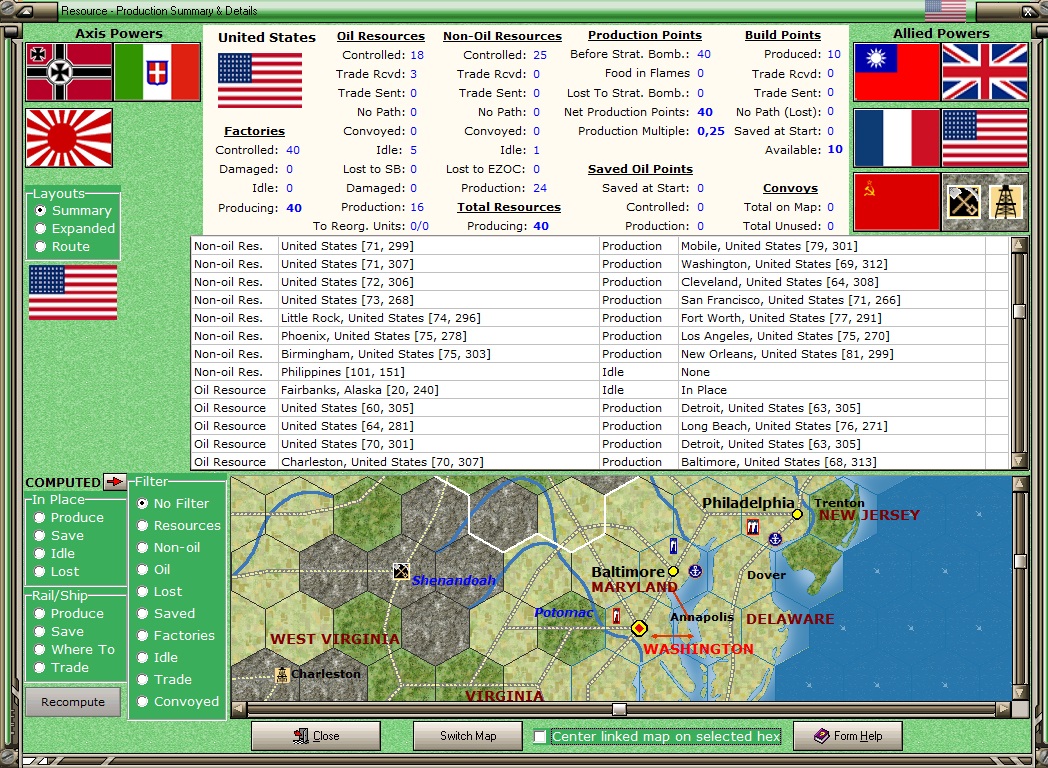Click the anchor port icon near Baltimore
The image size is (1048, 768).
click(x=695, y=571)
